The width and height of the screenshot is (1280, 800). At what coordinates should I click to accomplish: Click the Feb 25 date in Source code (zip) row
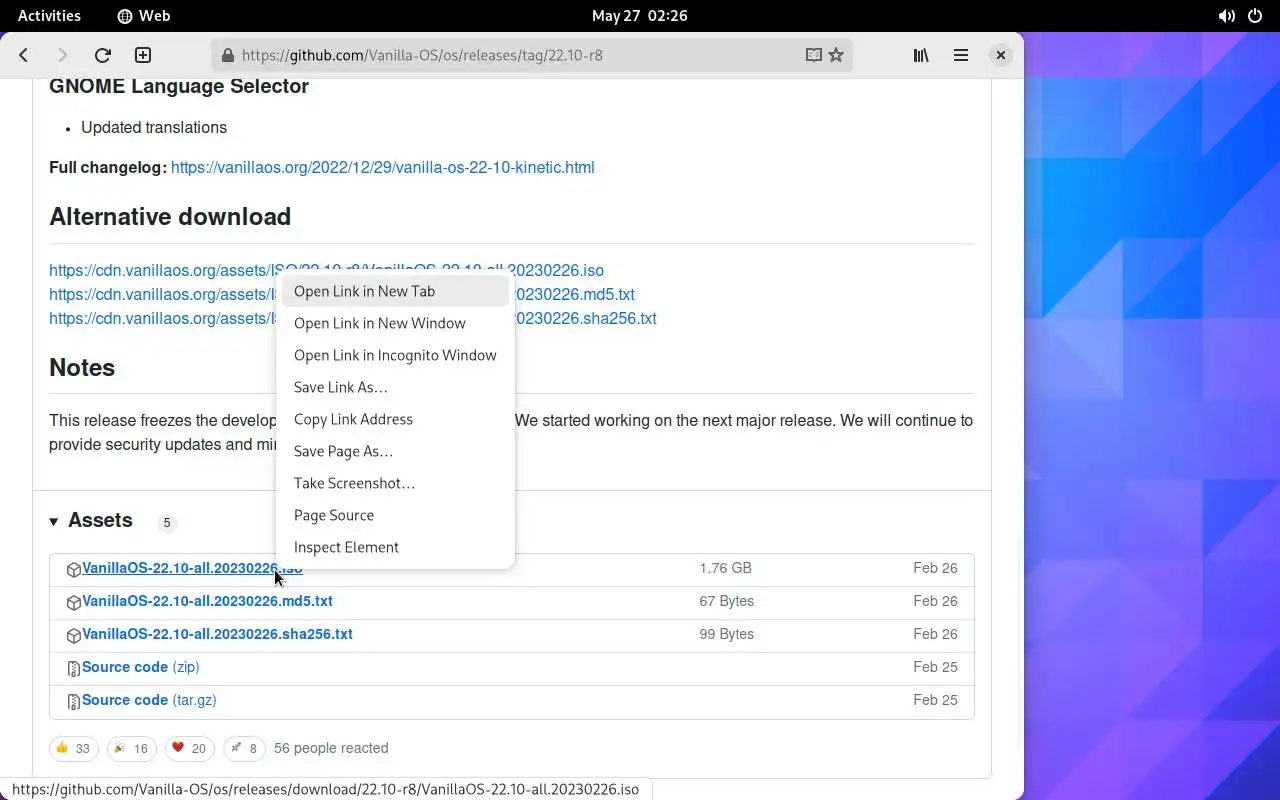pos(935,667)
